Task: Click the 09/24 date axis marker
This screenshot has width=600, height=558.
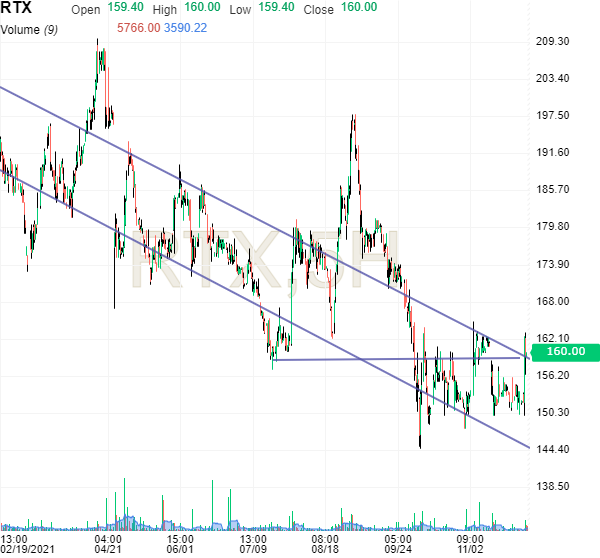Action: pyautogui.click(x=399, y=549)
